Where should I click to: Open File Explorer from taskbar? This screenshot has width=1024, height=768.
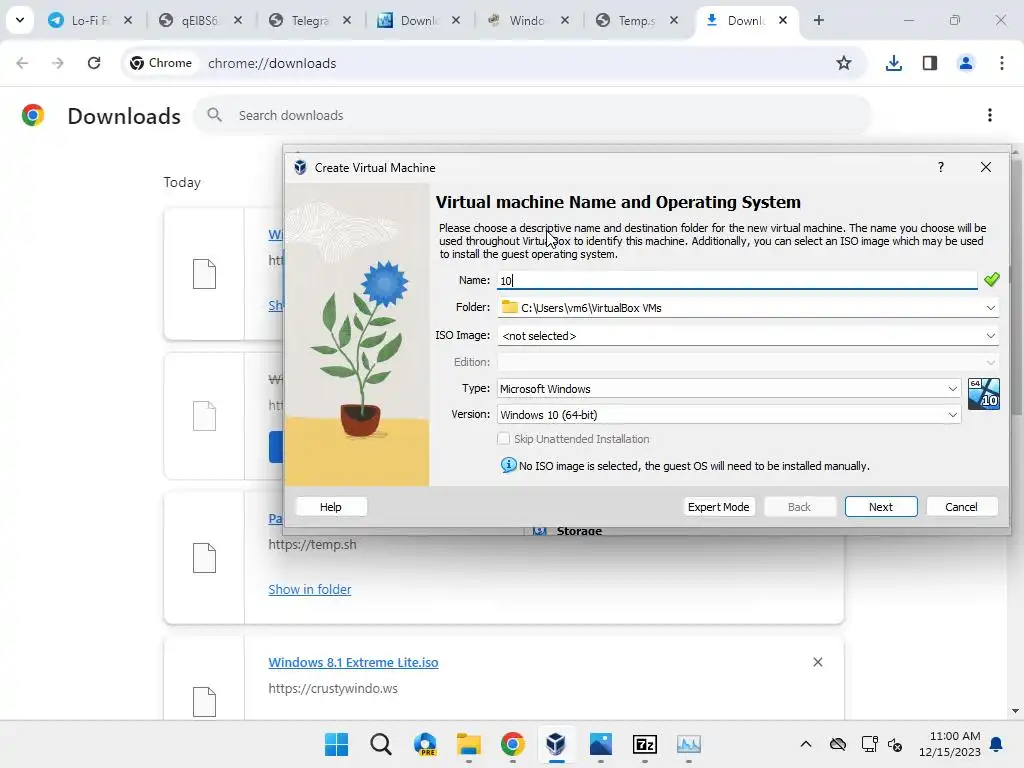tap(469, 744)
